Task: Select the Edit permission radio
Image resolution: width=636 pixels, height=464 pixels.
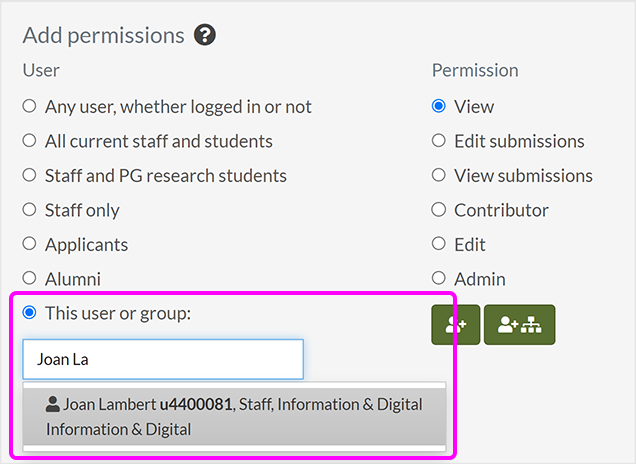Action: pos(439,244)
